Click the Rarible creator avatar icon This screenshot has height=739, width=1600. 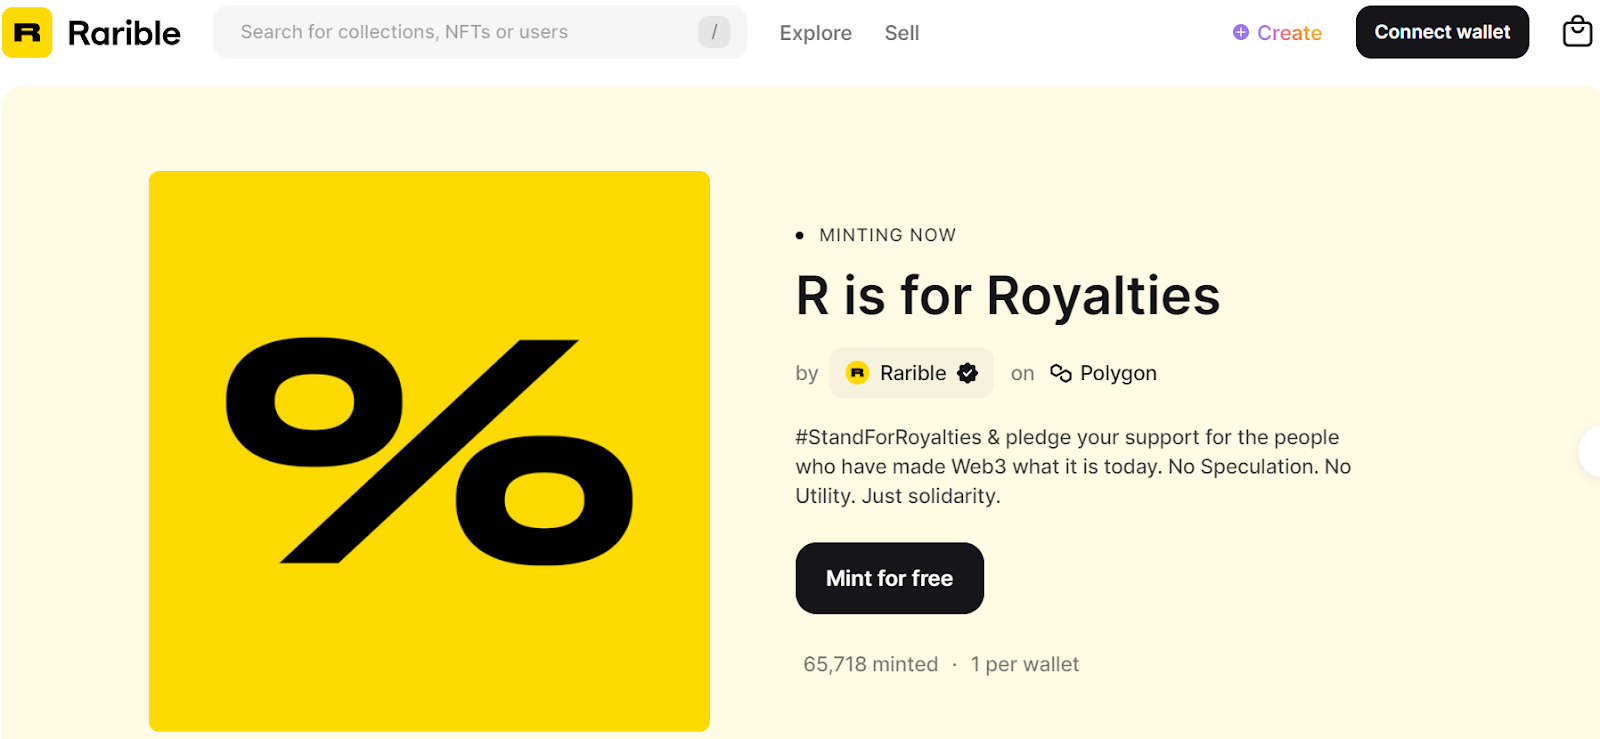tap(857, 373)
